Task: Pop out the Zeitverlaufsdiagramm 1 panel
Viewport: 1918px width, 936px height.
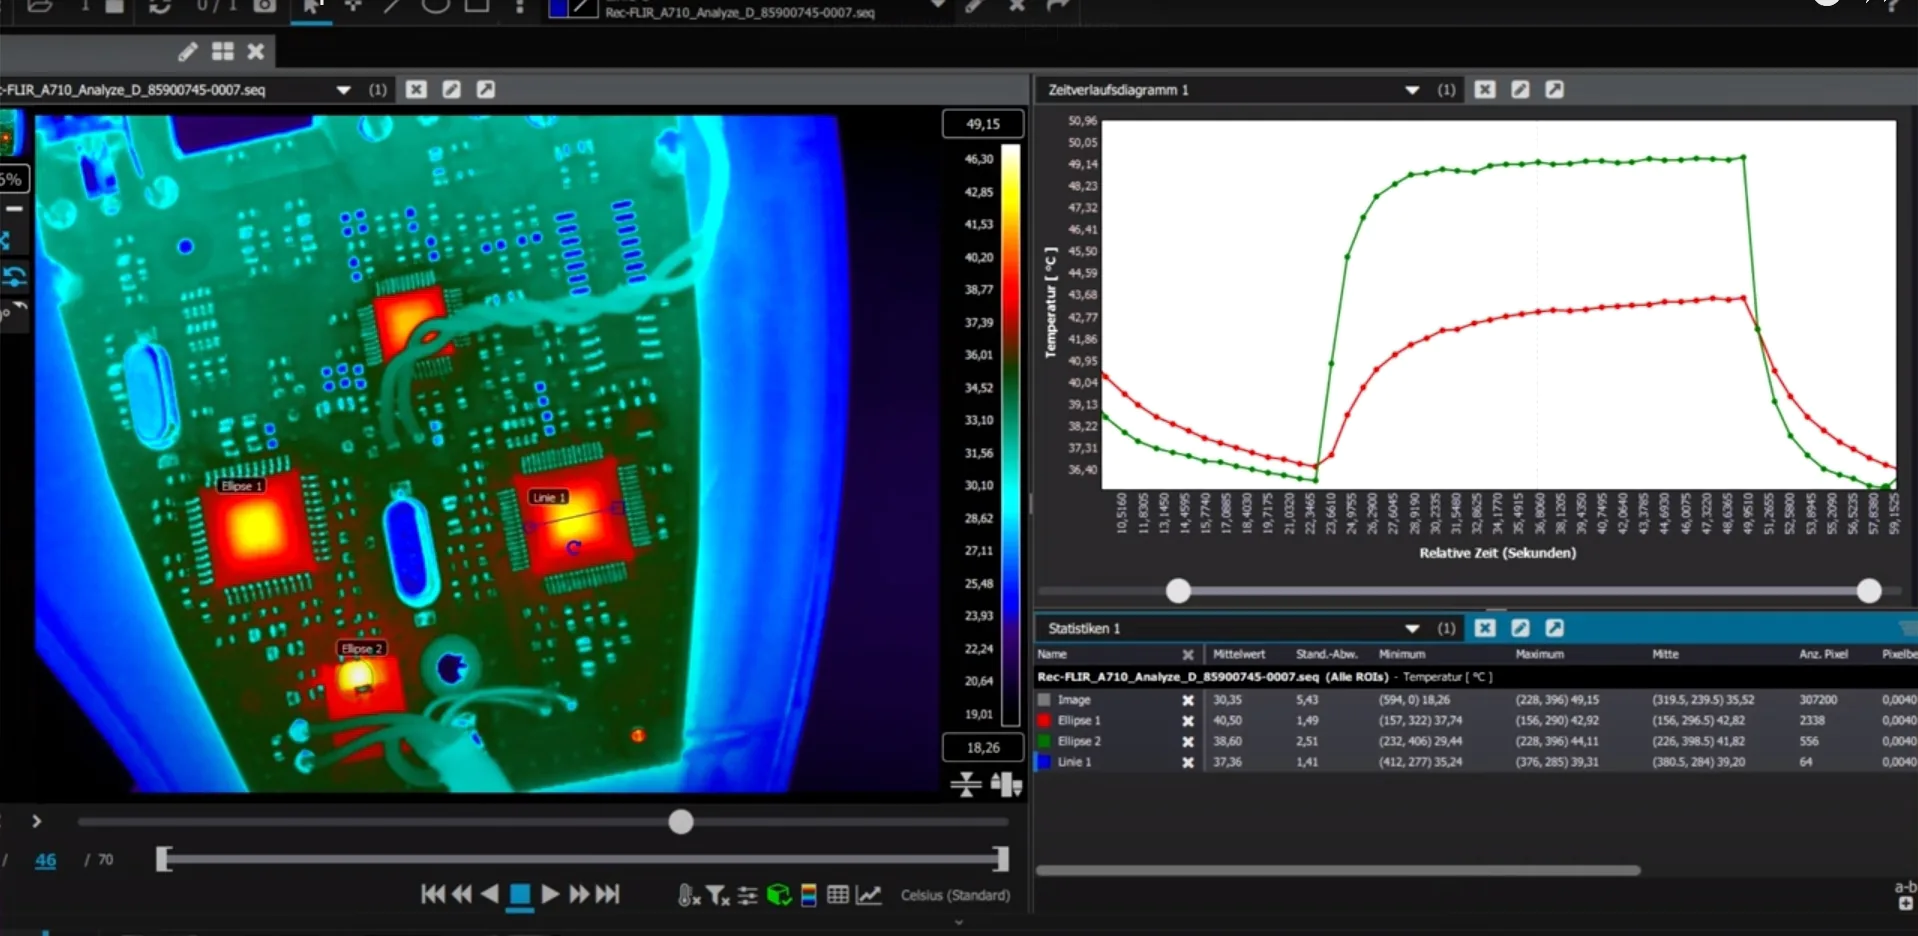Action: 1554,90
